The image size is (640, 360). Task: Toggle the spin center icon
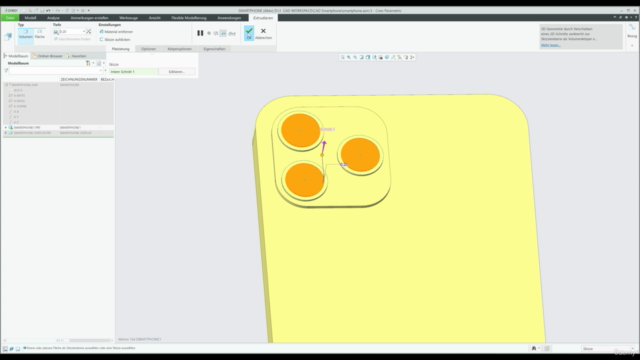[406, 58]
